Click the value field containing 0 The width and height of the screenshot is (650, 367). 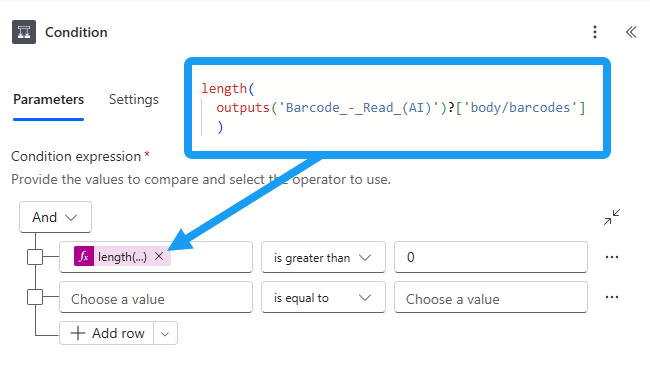[x=491, y=257]
